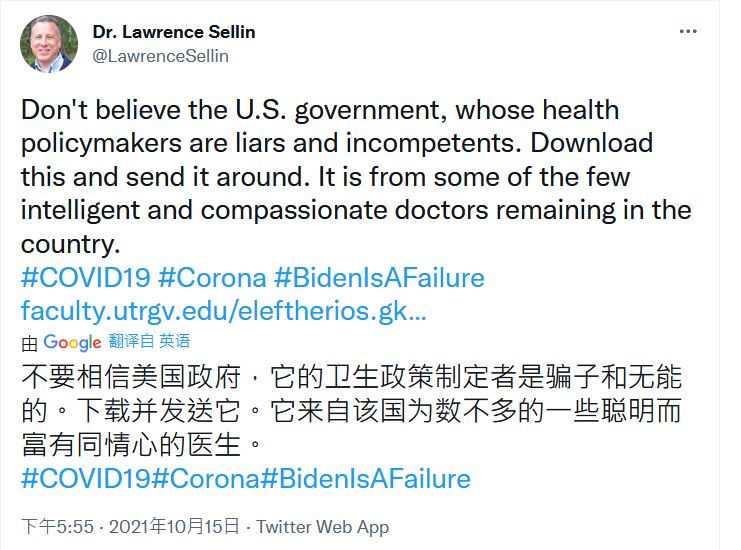Open Dr. Lawrence Sellin's profile avatar
The width and height of the screenshot is (741, 550).
tap(49, 43)
